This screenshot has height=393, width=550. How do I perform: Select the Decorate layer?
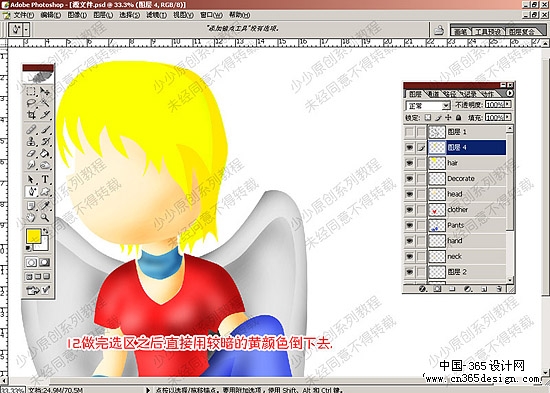pos(467,178)
